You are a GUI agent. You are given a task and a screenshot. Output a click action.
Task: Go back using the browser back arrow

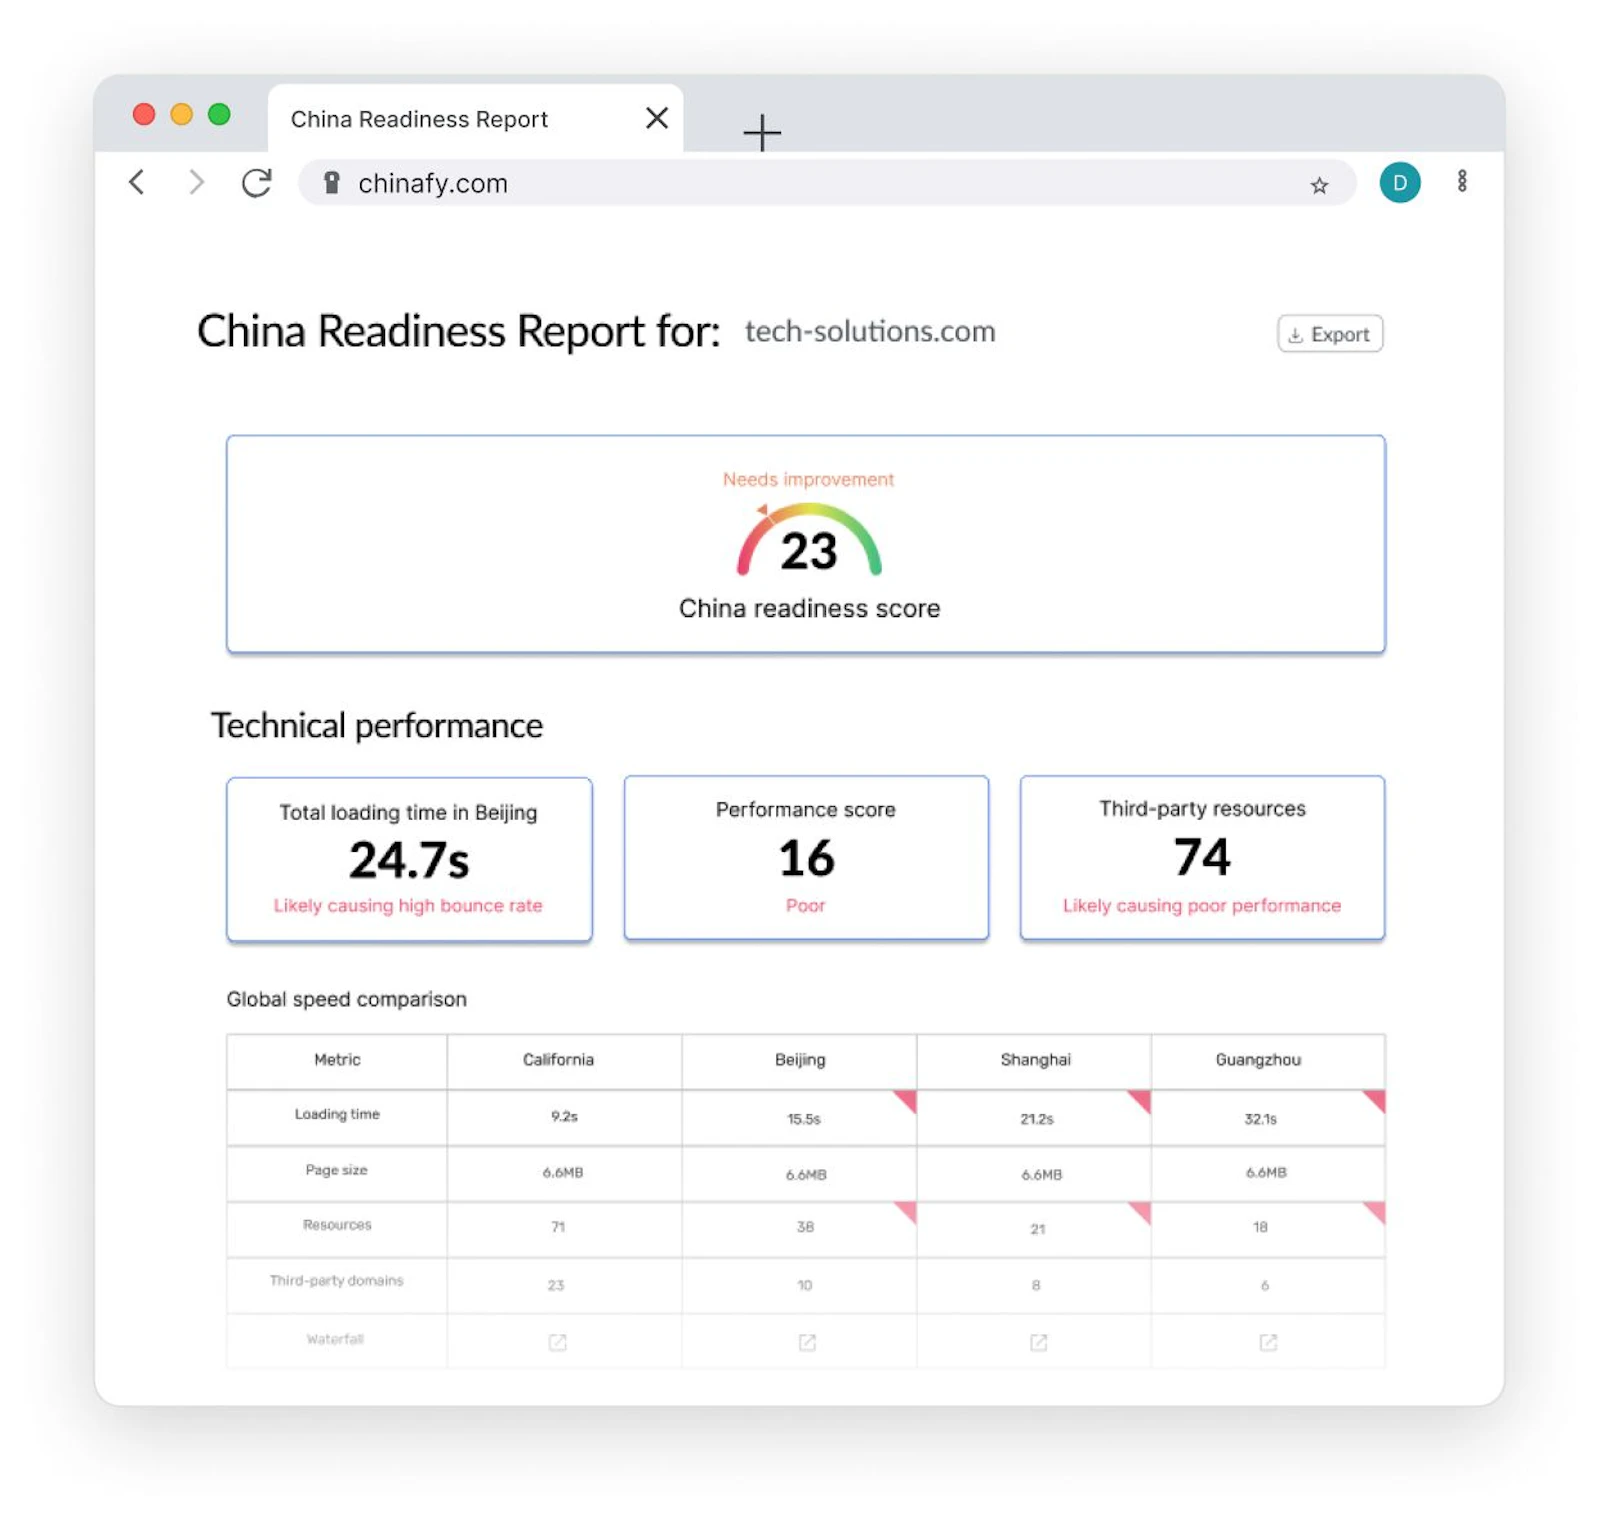pyautogui.click(x=137, y=182)
